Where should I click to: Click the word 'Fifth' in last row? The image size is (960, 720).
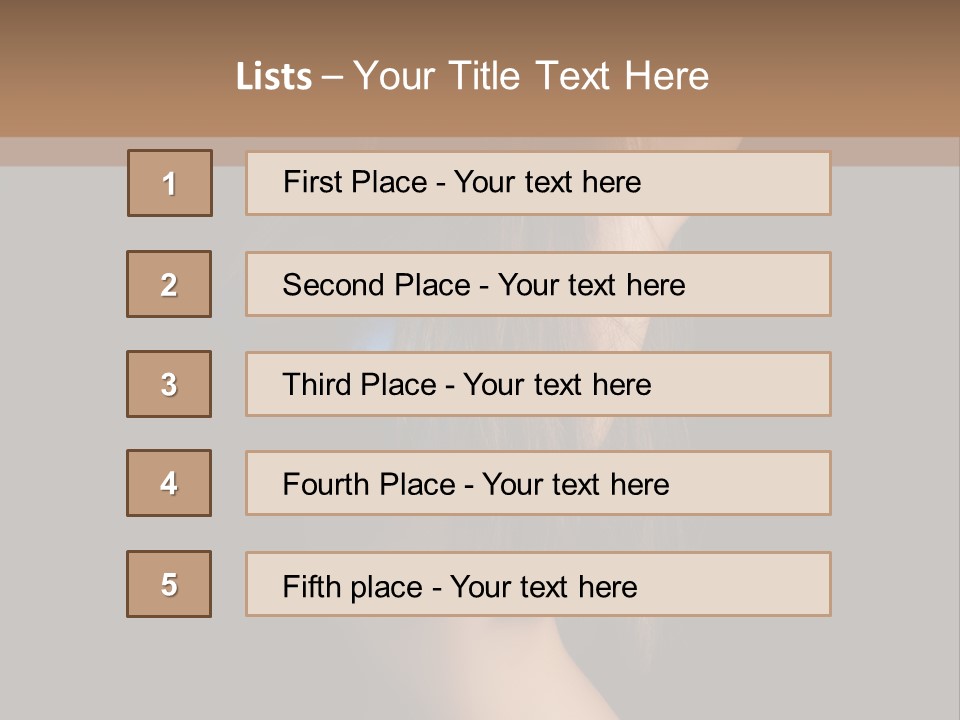[x=311, y=586]
